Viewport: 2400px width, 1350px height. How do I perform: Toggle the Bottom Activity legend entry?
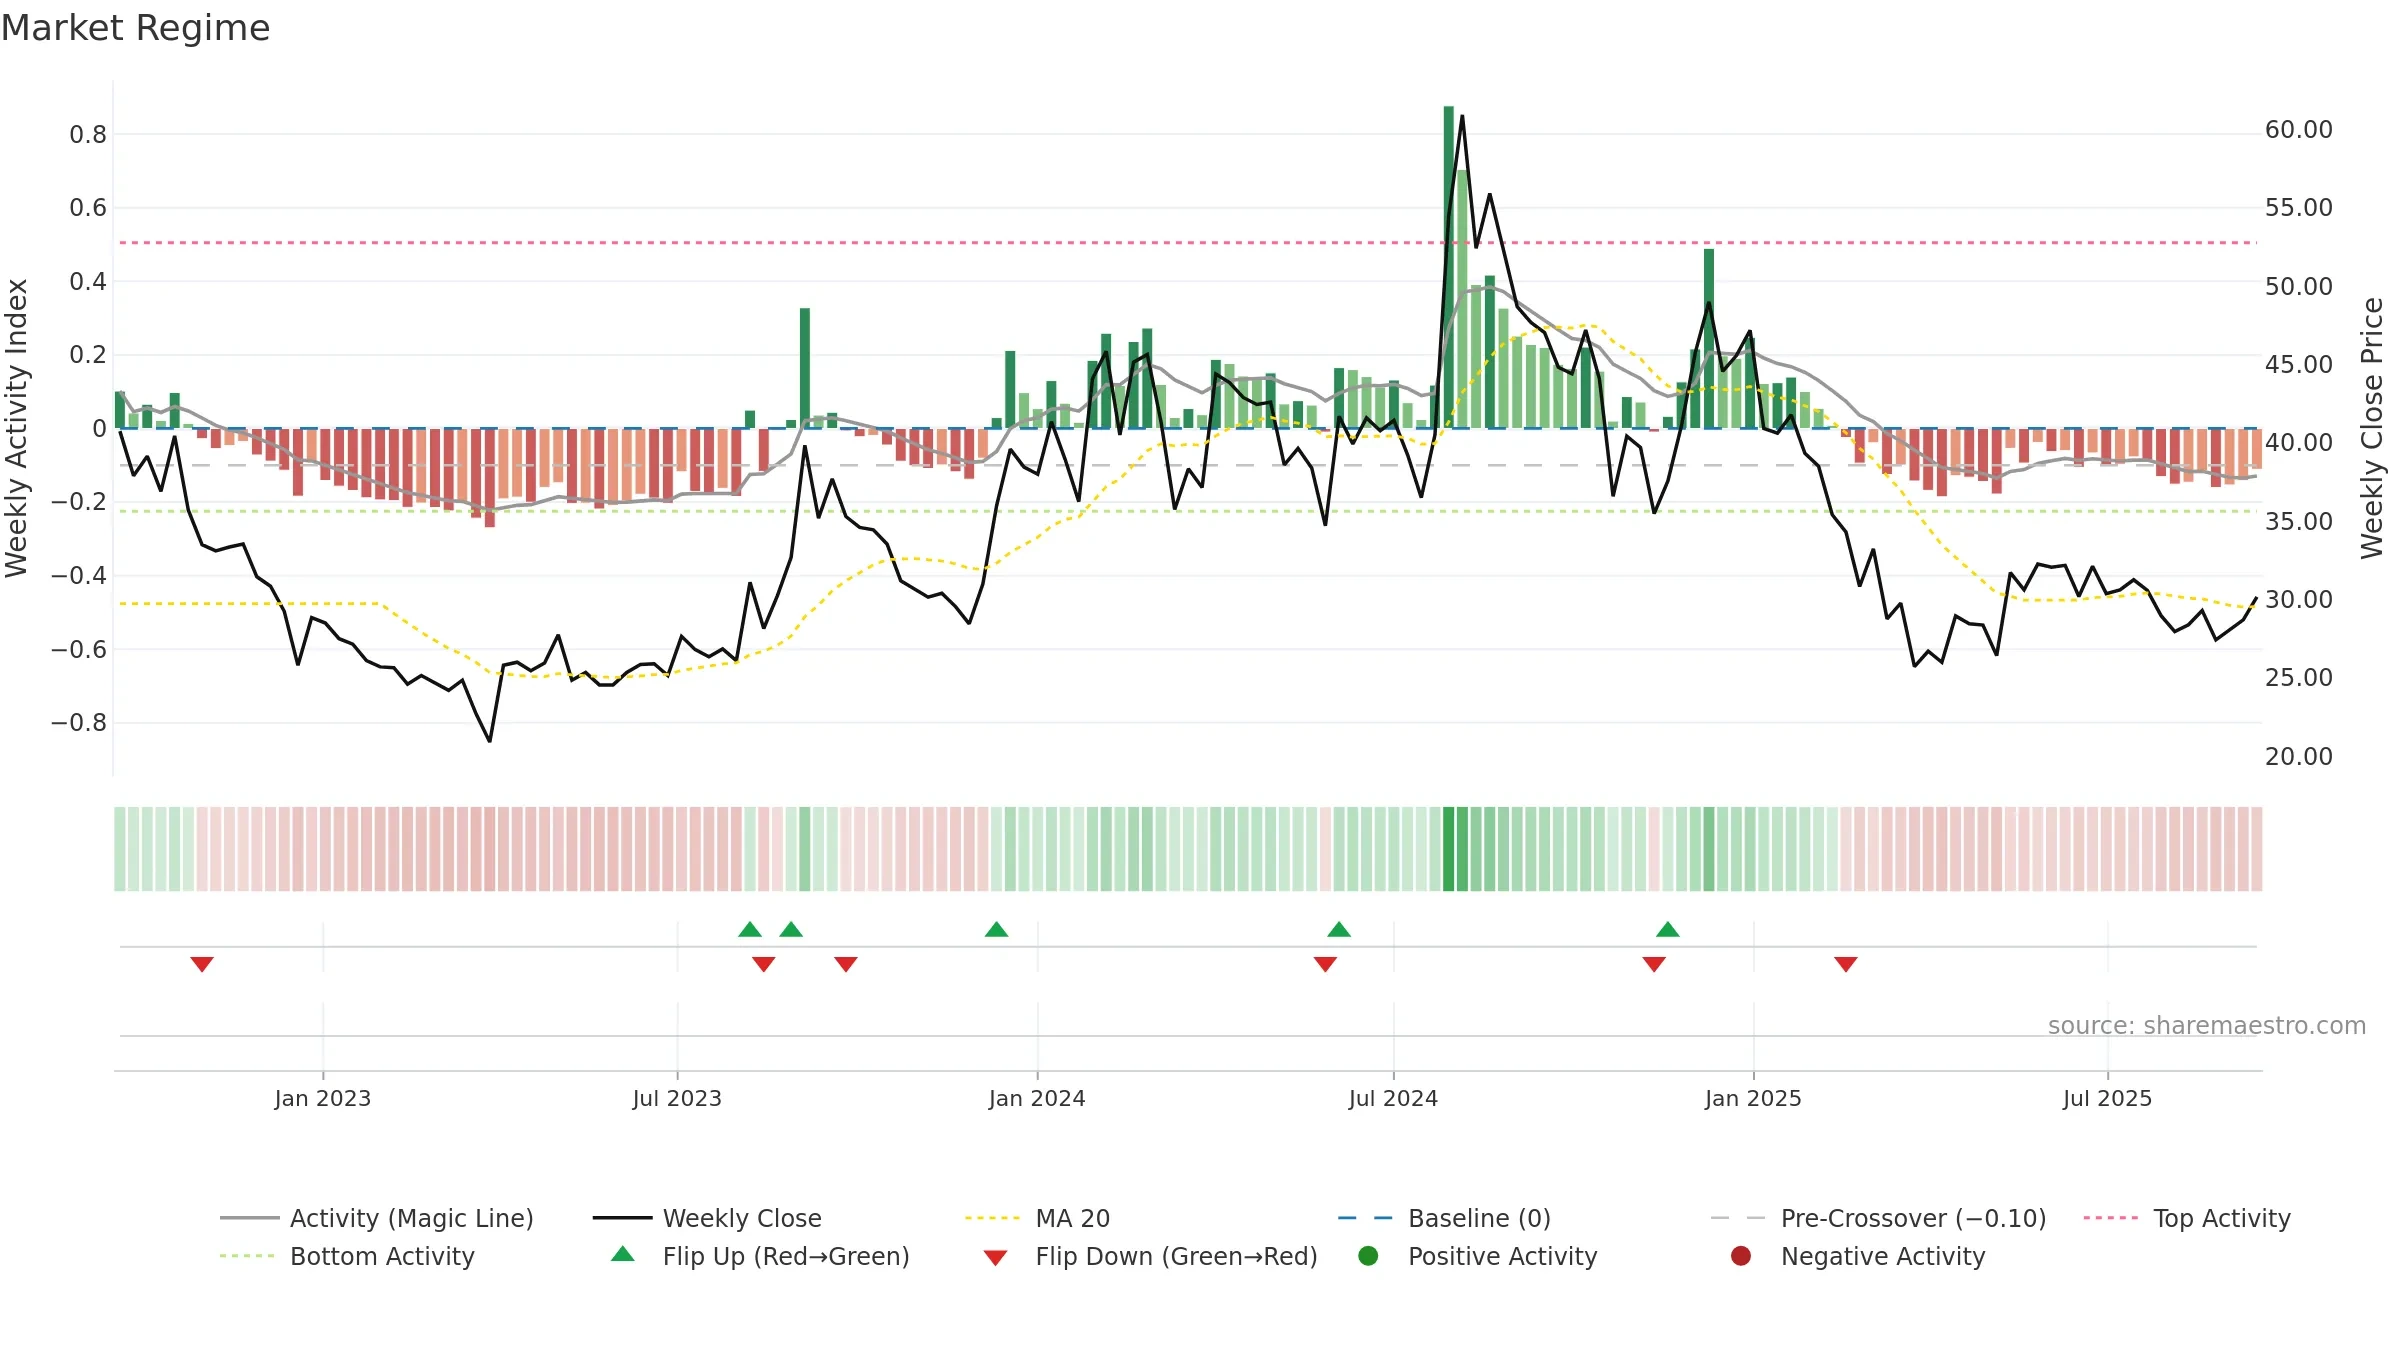point(347,1256)
